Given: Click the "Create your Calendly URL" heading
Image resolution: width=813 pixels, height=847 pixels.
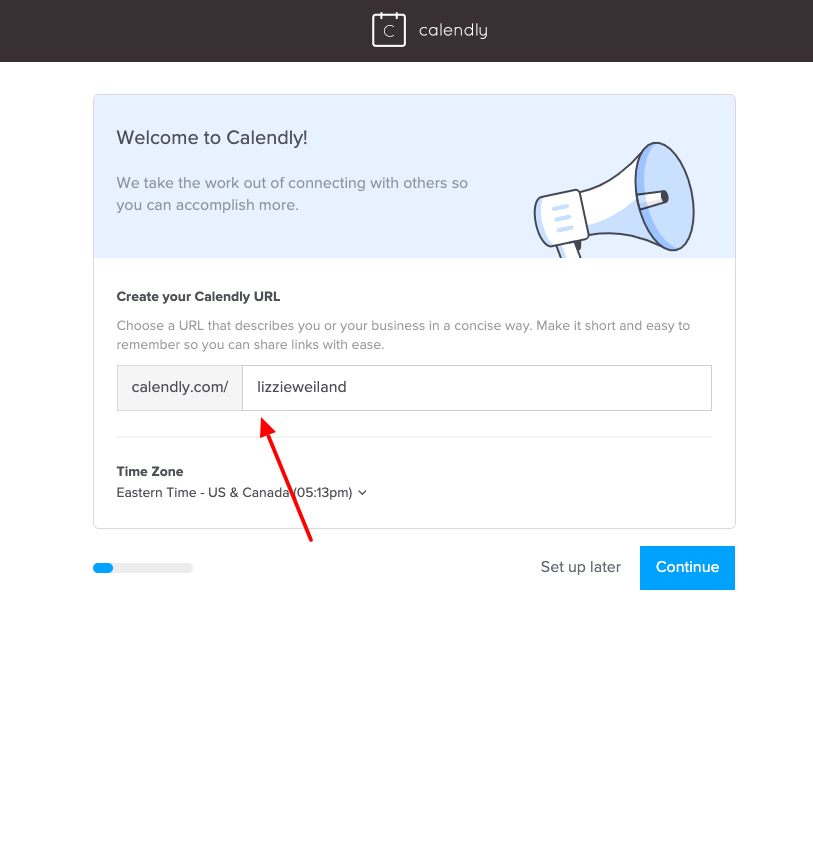Looking at the screenshot, I should point(198,296).
